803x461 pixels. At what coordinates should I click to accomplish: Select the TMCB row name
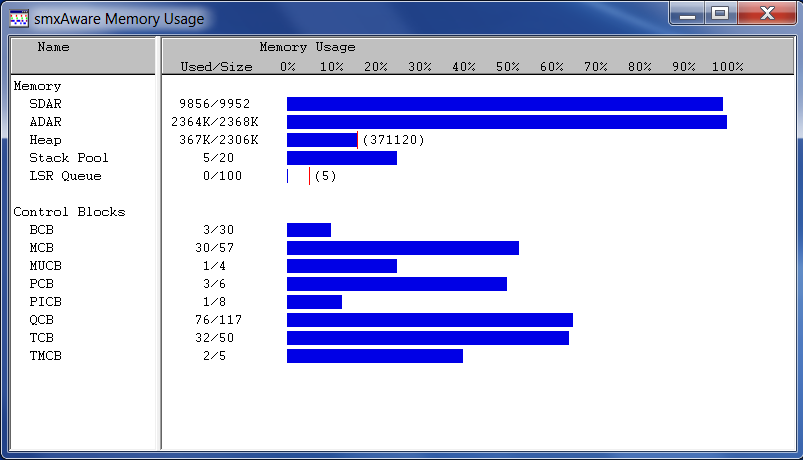45,356
